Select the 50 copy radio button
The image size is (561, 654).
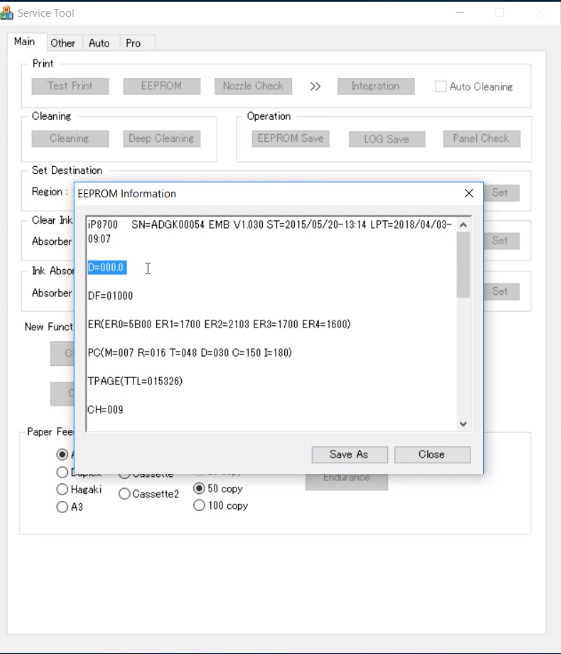[x=199, y=488]
